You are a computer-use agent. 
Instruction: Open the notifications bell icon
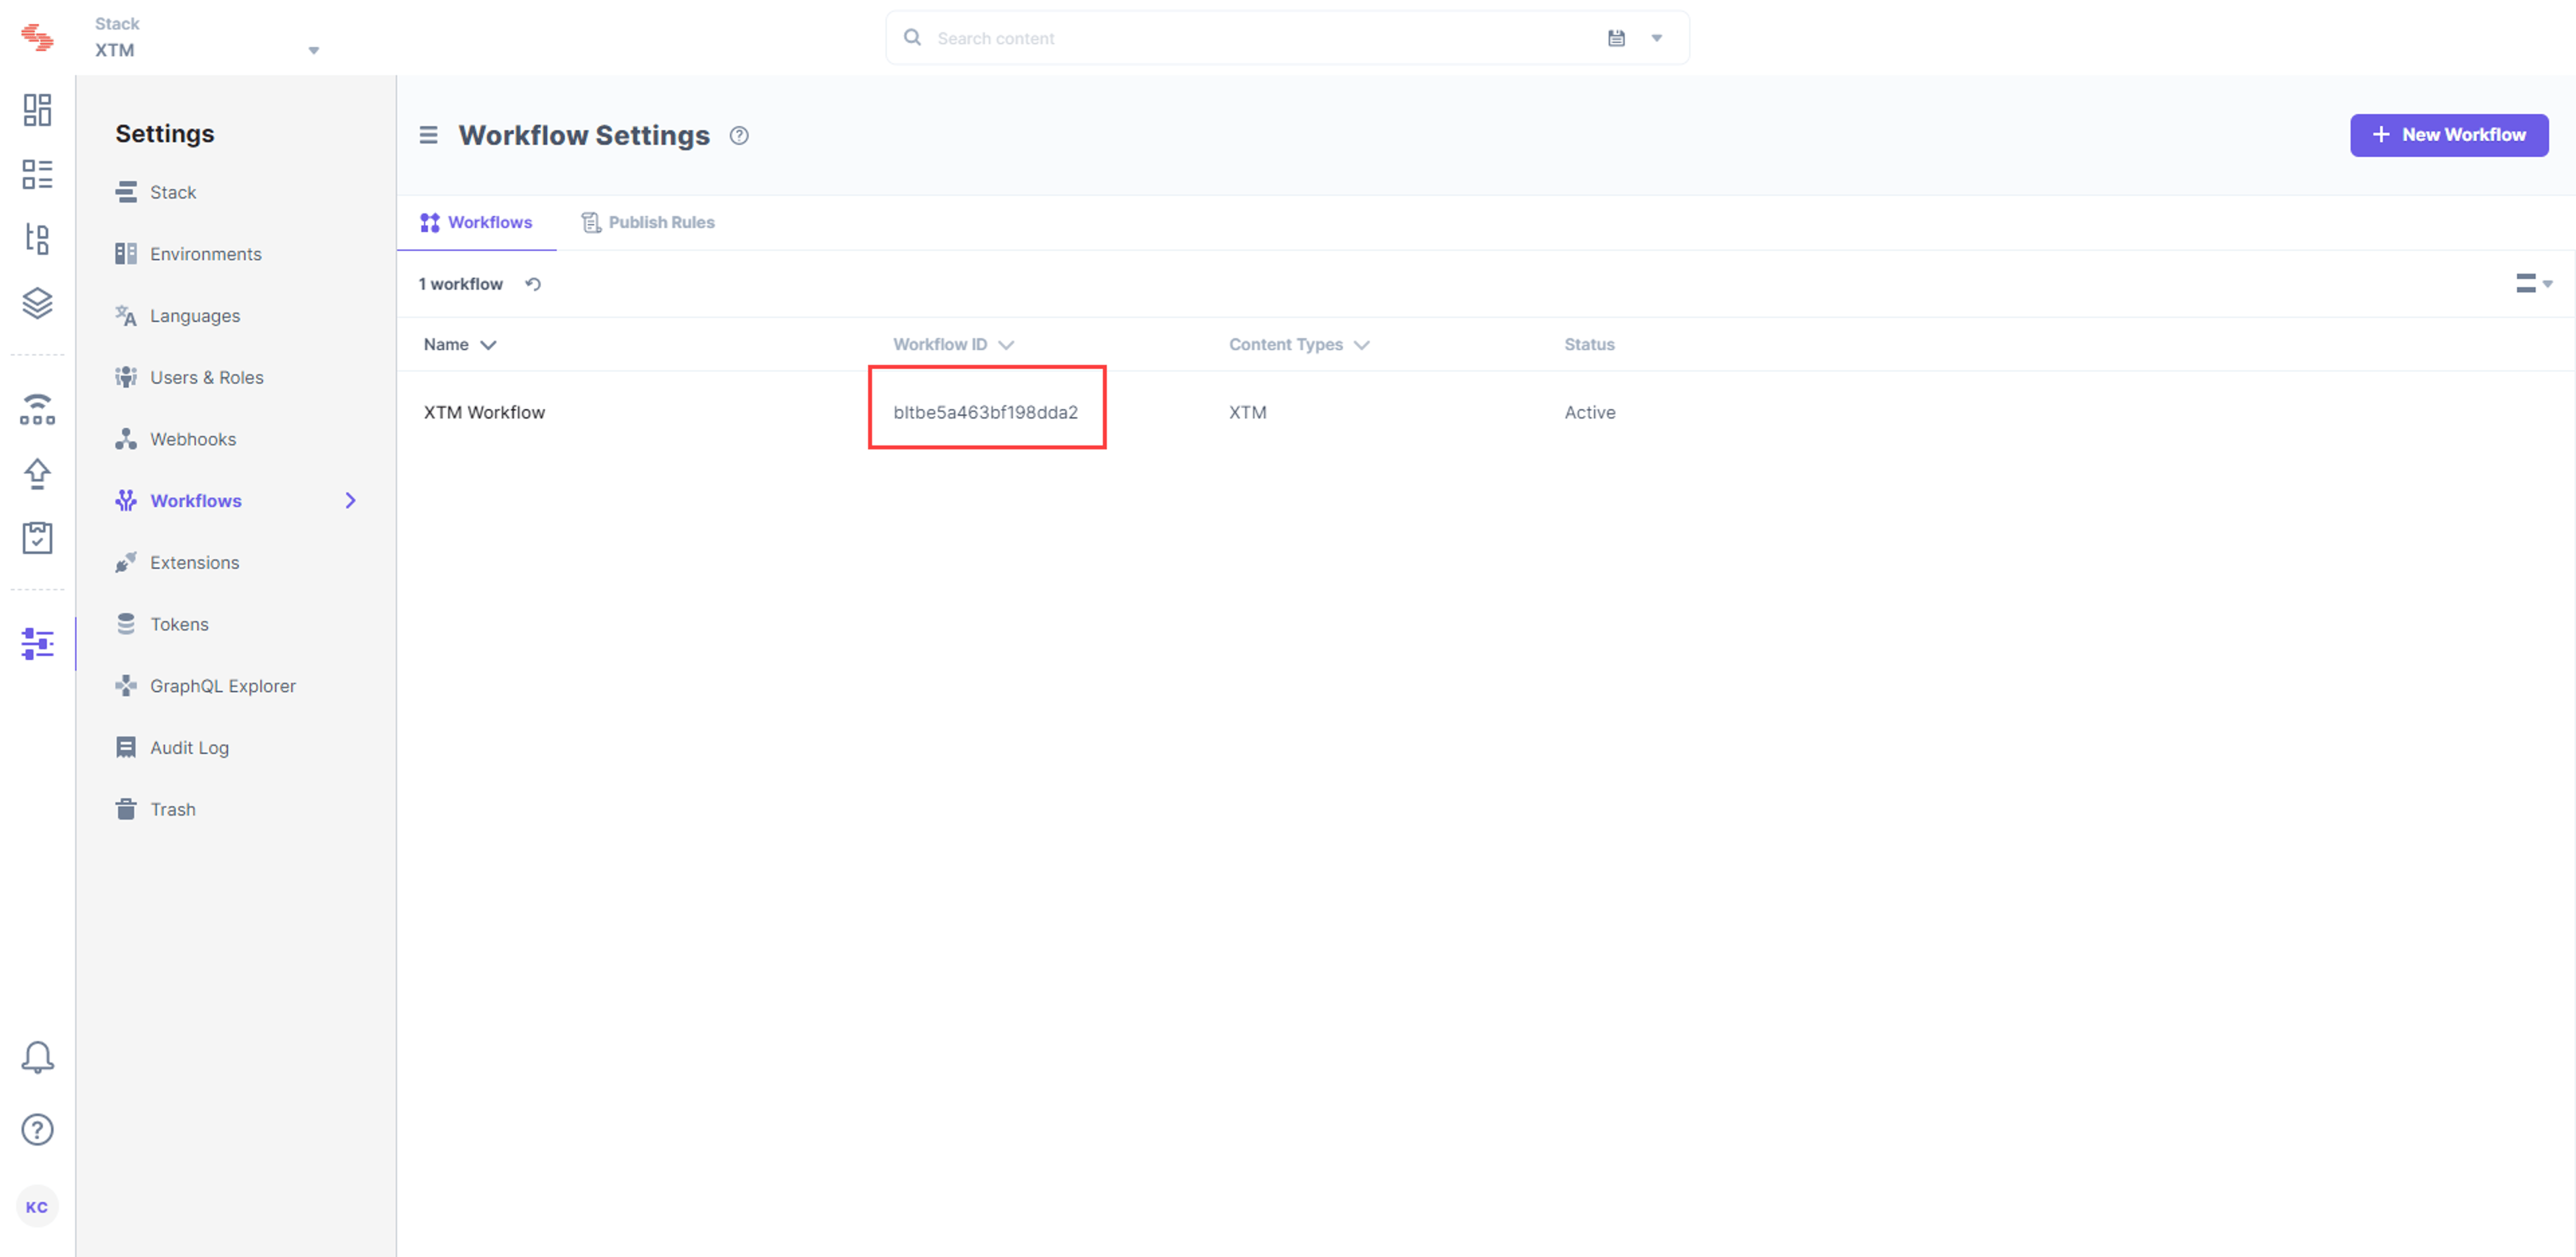tap(37, 1057)
